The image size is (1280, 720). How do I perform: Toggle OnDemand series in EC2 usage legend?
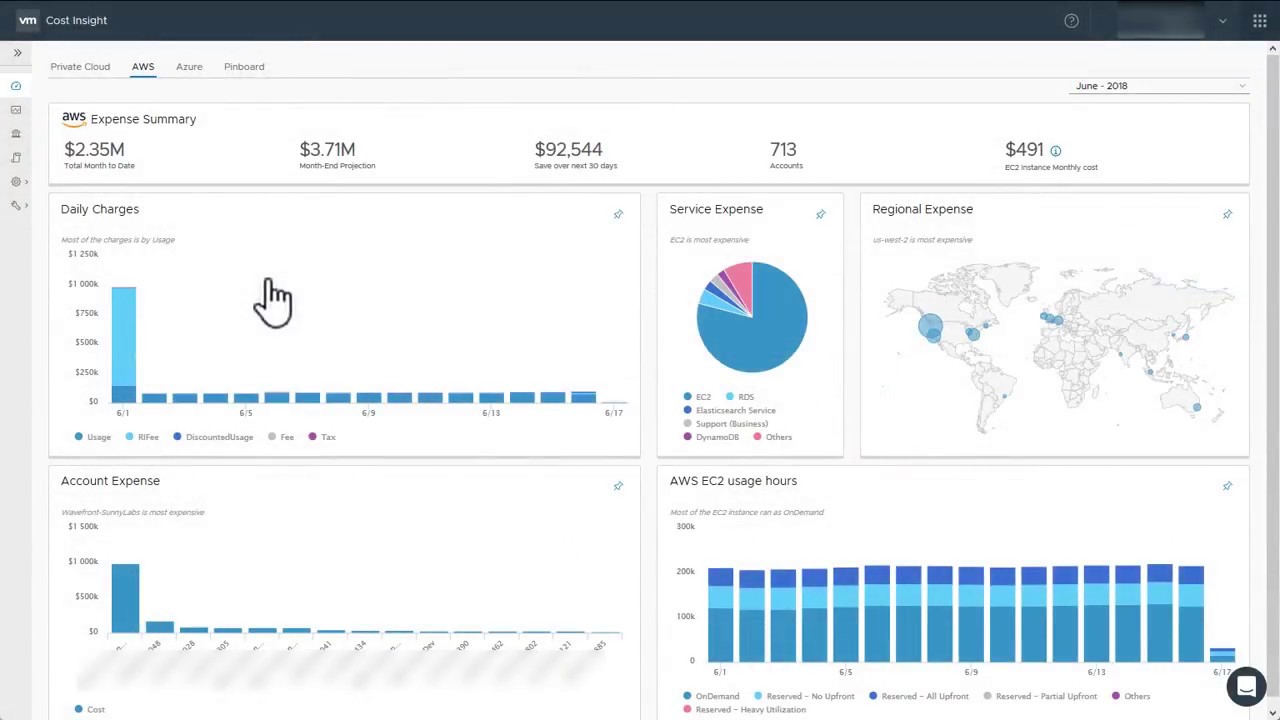point(711,696)
